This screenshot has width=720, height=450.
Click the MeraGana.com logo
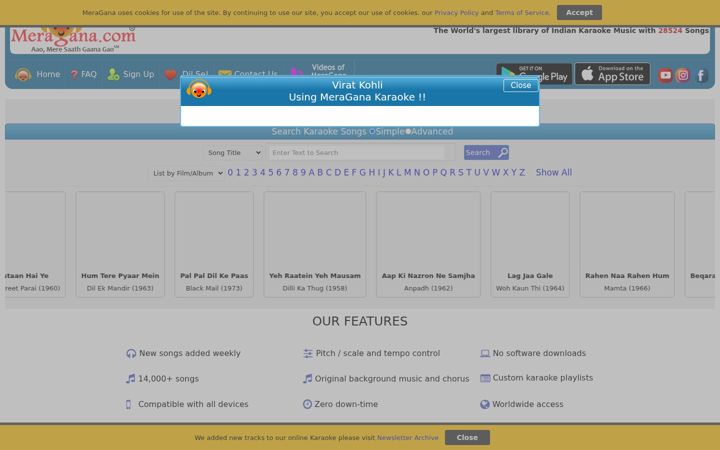[x=73, y=39]
